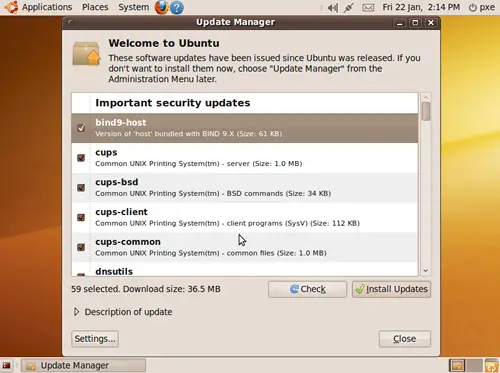Image resolution: width=500 pixels, height=373 pixels.
Task: Click the scrollbar down arrow
Action: click(426, 271)
